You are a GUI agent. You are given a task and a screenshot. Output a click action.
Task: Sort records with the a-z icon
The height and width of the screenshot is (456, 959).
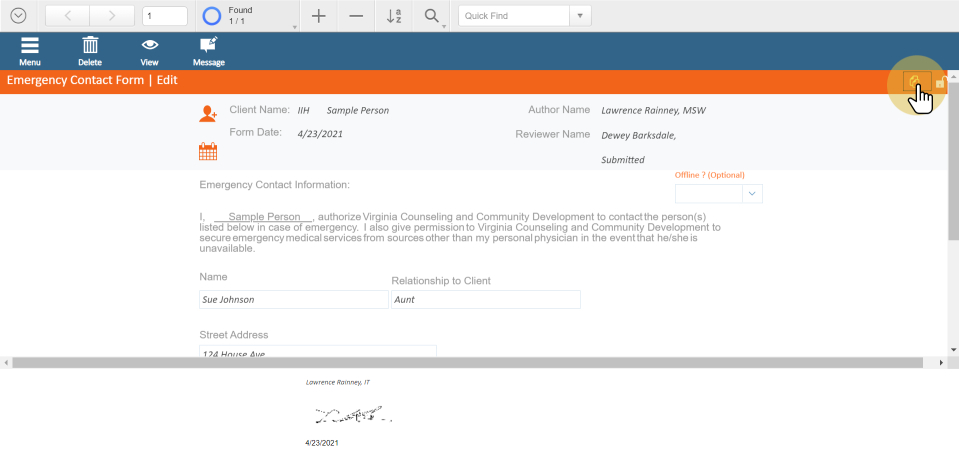[394, 16]
